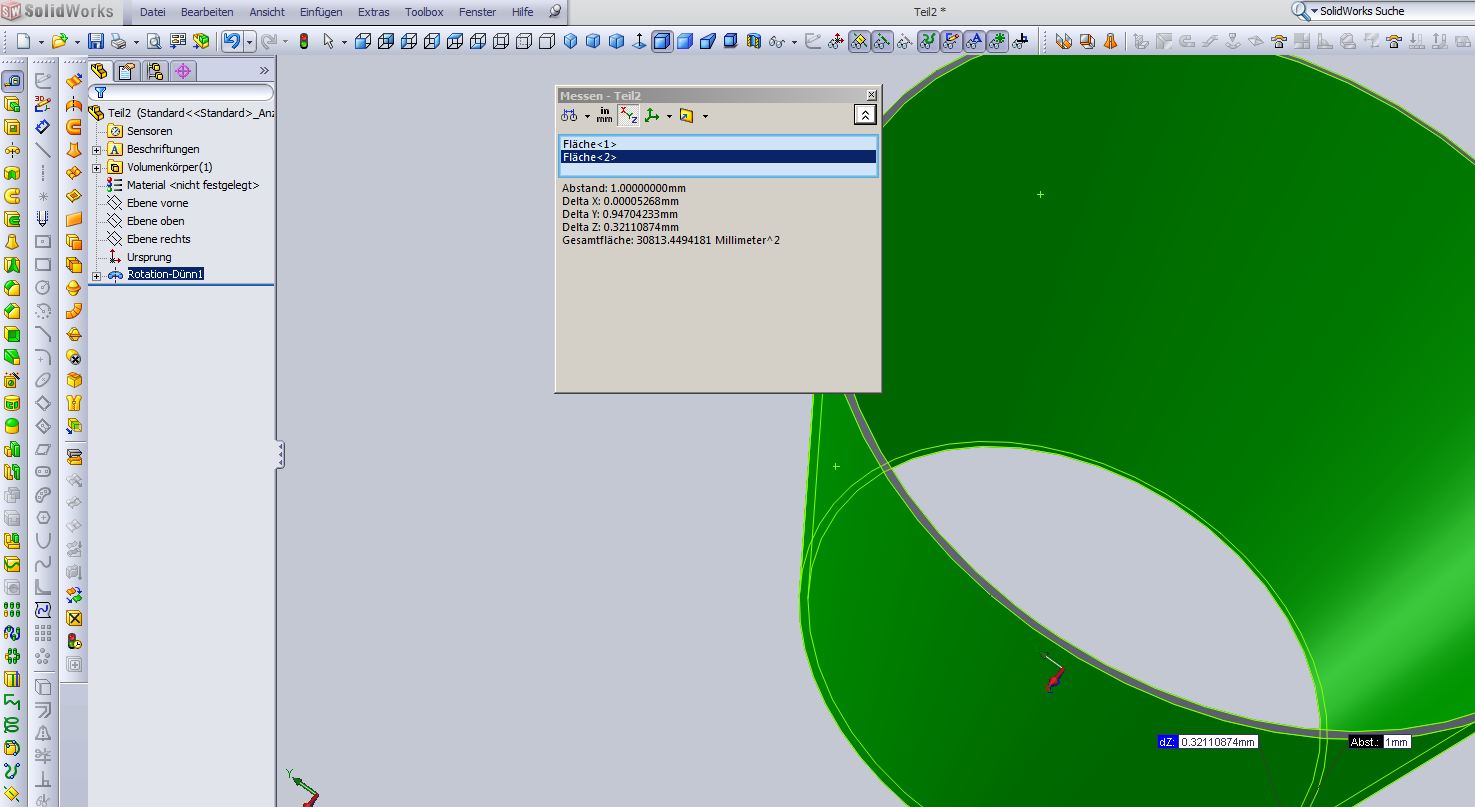The image size is (1475, 807).
Task: Click the magenta crosshair tab in the panel
Action: (182, 71)
